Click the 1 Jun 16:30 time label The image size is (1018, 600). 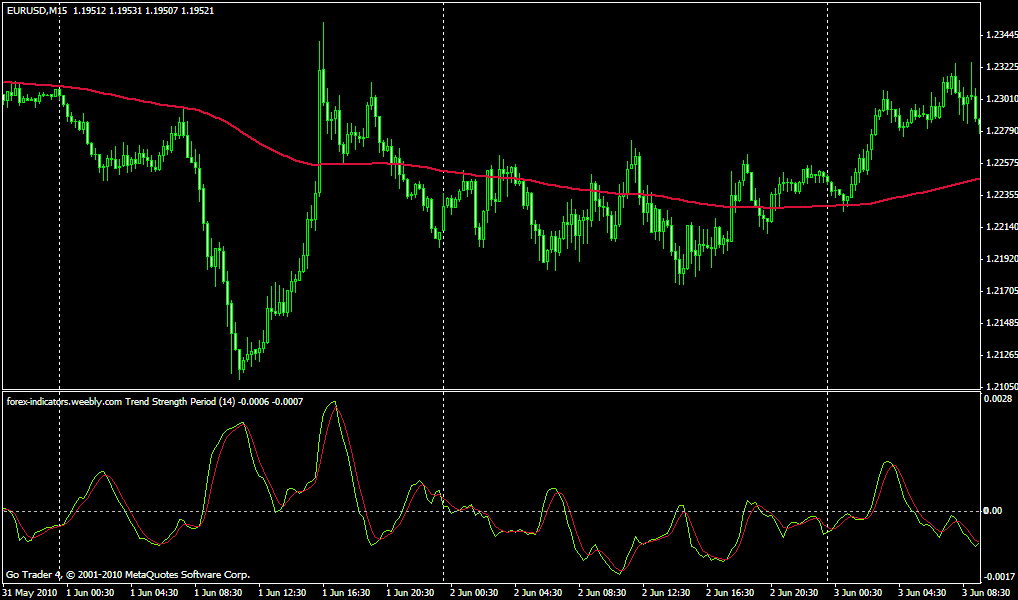[x=346, y=592]
